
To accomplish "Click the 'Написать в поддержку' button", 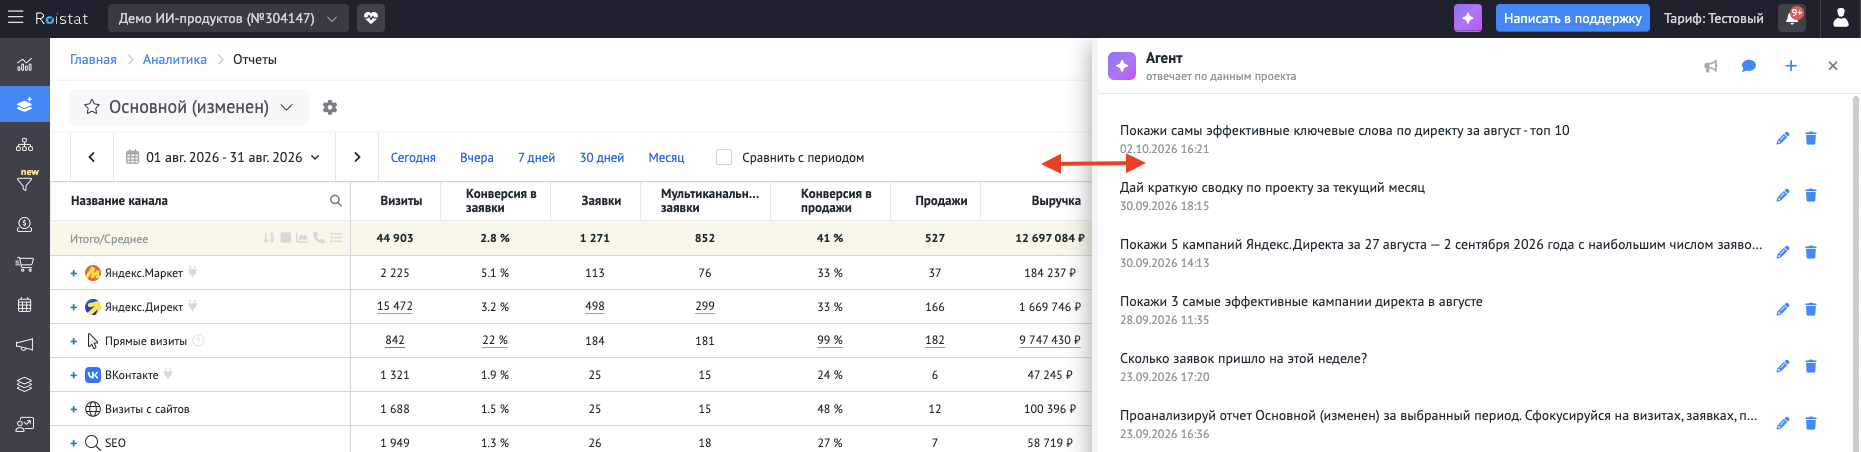I will pyautogui.click(x=1573, y=18).
